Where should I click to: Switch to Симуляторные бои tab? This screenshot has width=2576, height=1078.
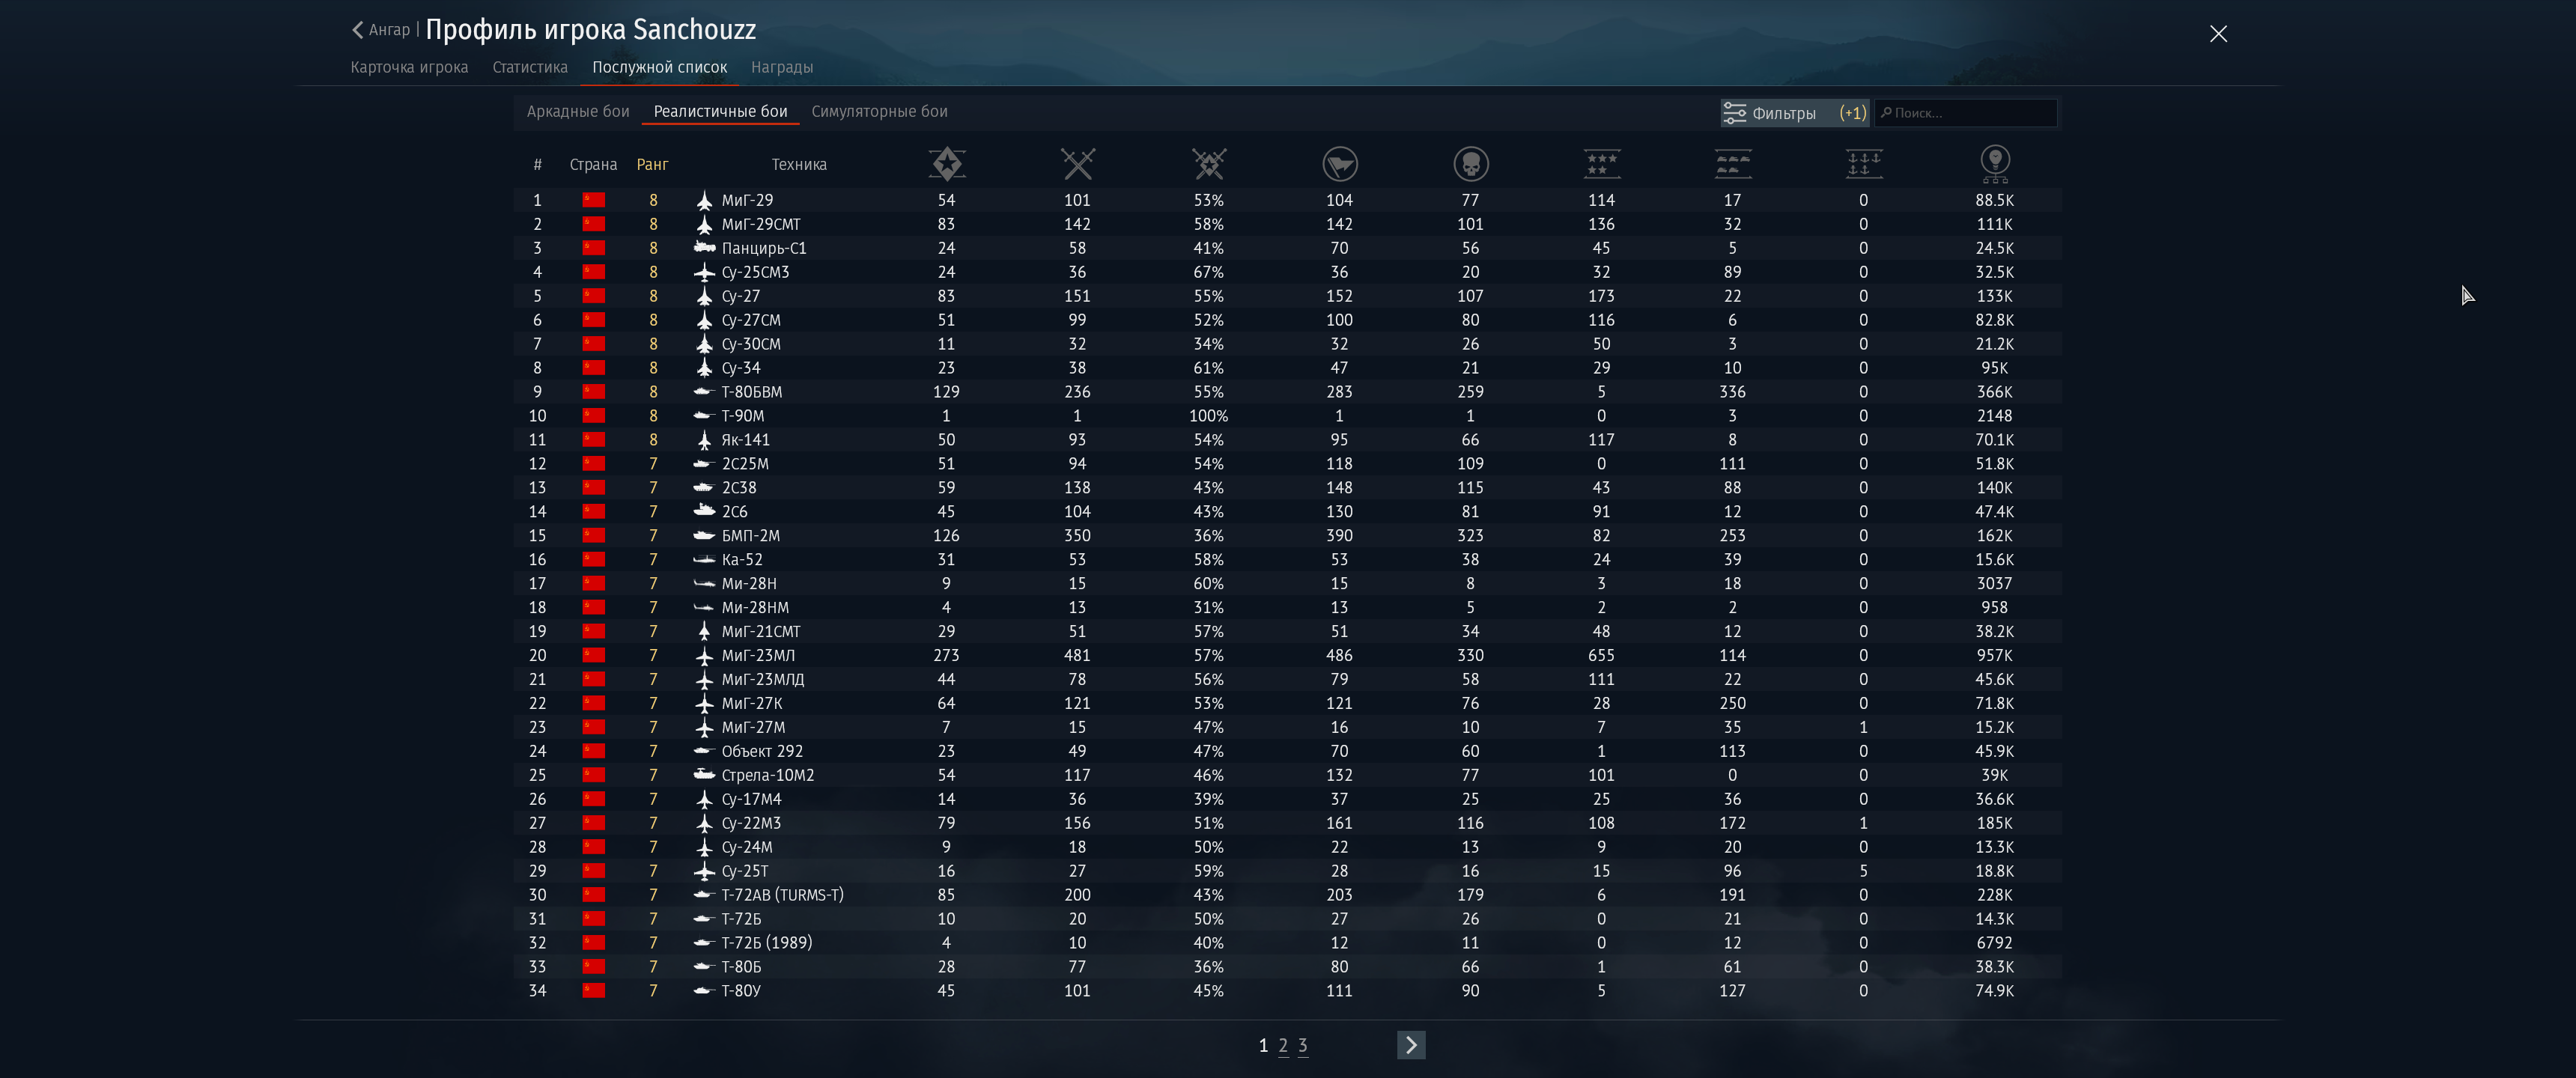pyautogui.click(x=879, y=111)
